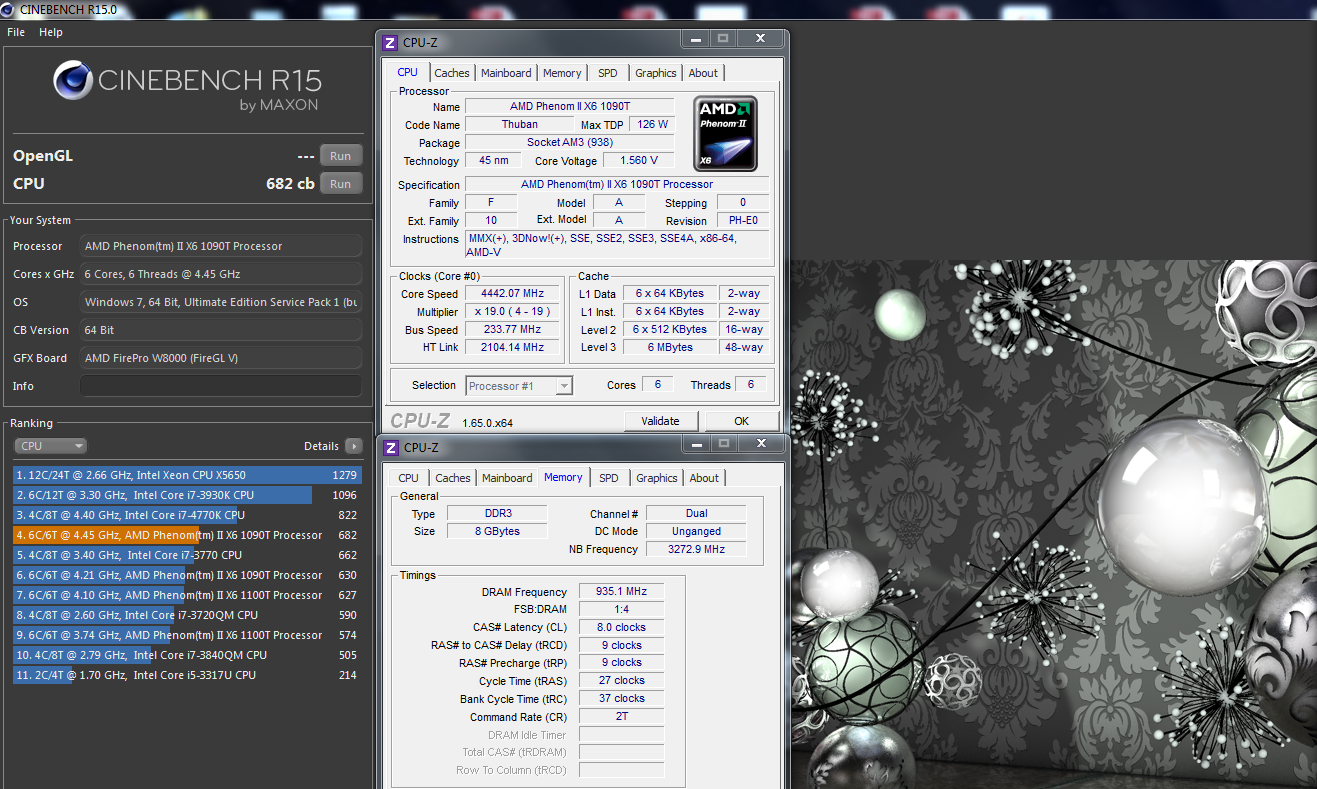
Task: Select ranking row 4.21 GHz Phenom II X6 1090T
Action: point(187,575)
